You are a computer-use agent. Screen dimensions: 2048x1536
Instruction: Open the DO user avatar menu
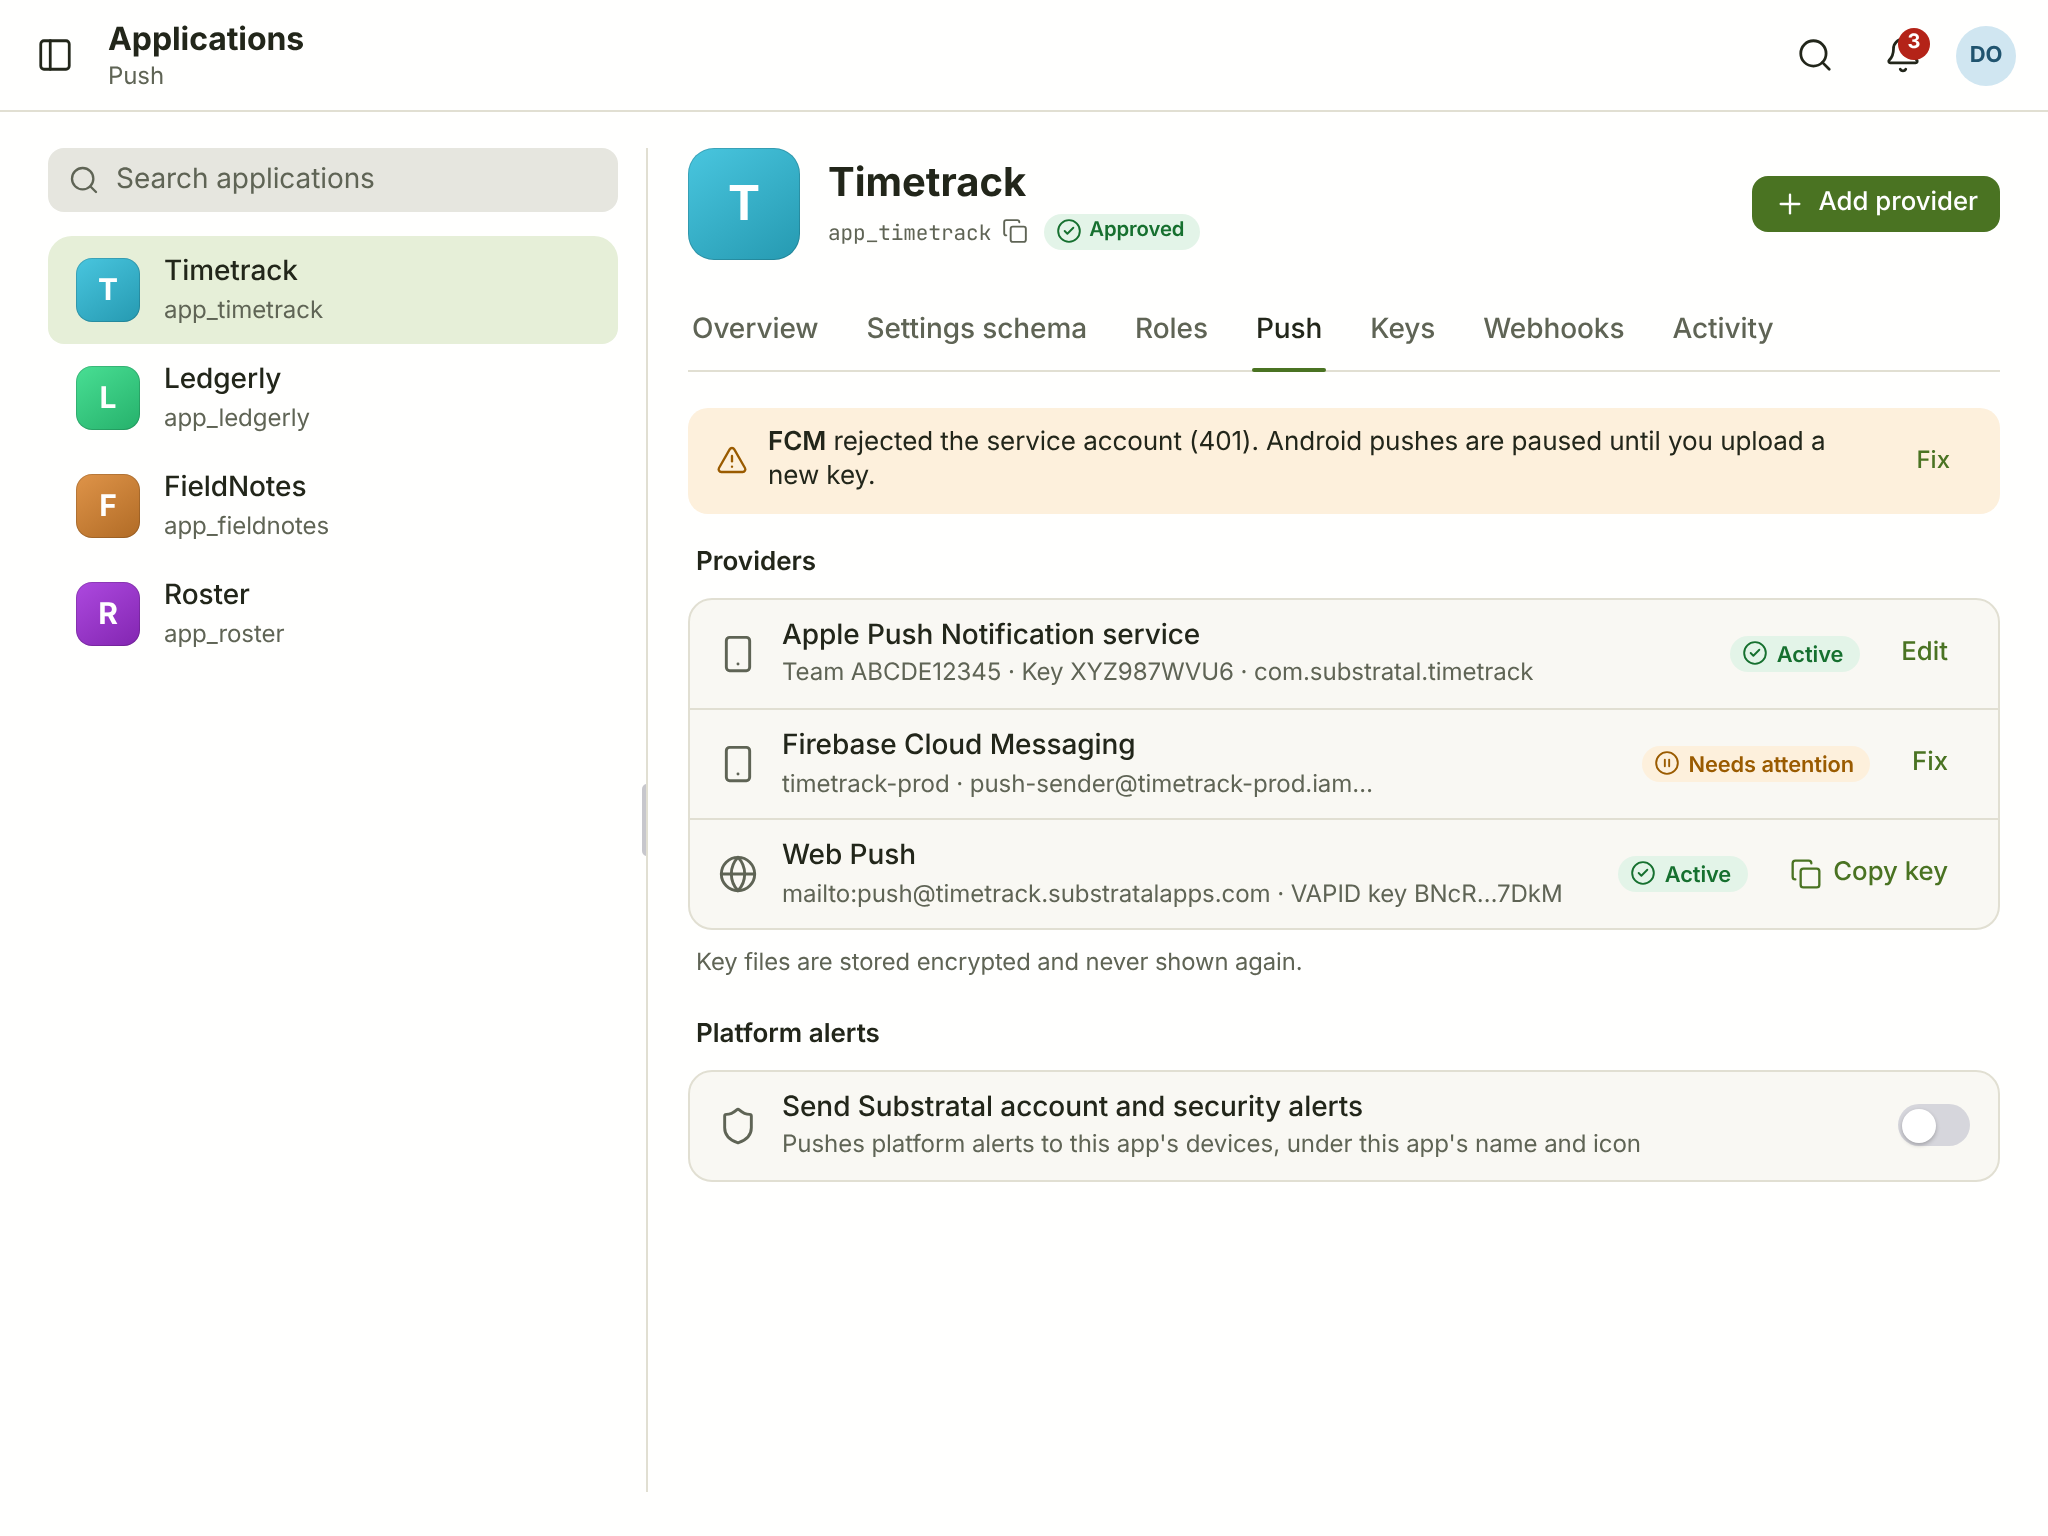coord(1985,55)
